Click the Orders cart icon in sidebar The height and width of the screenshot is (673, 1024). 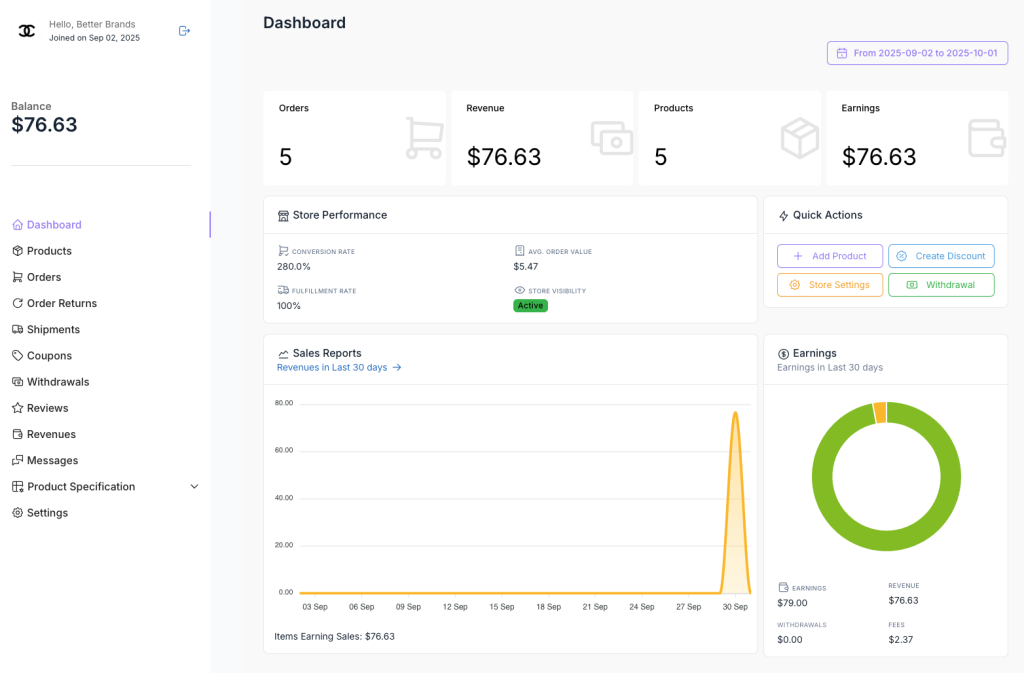[x=17, y=277]
